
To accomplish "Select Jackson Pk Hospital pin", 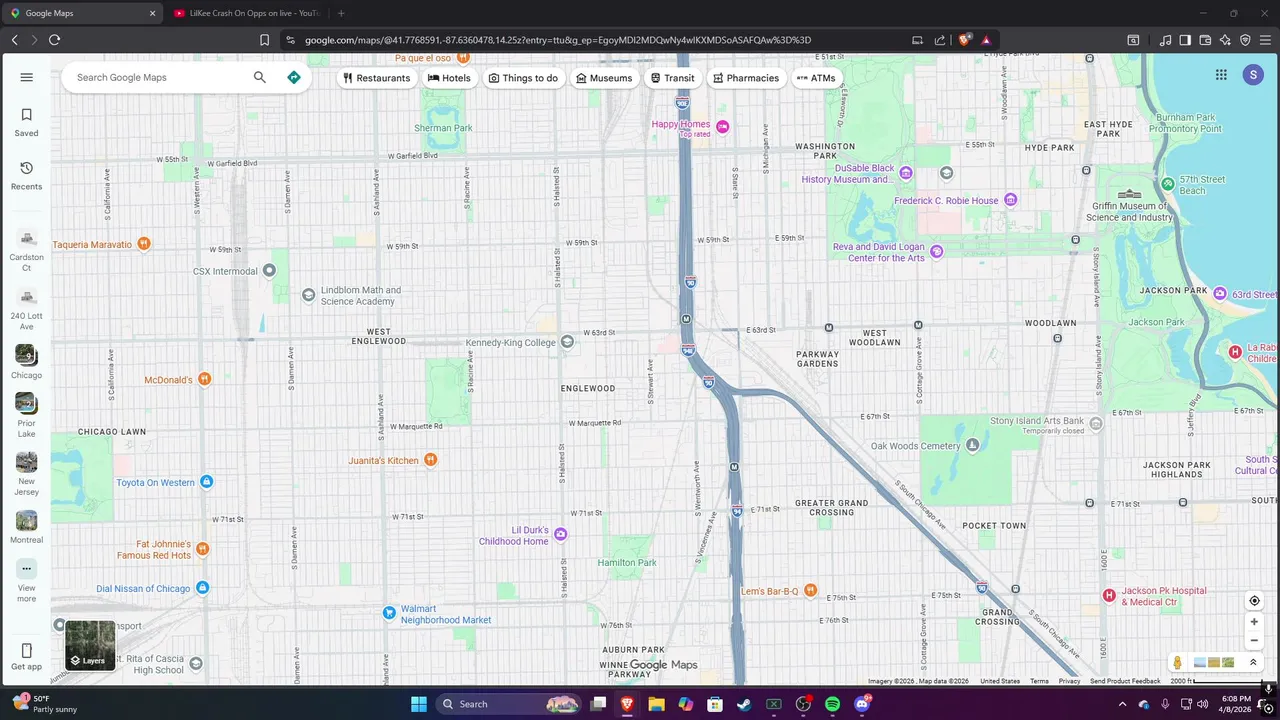I will pos(1109,595).
